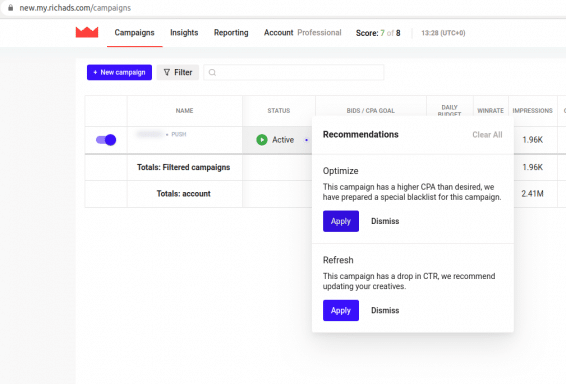The image size is (566, 384).
Task: Click the BIDS / CPA GOAL column header
Action: point(370,110)
